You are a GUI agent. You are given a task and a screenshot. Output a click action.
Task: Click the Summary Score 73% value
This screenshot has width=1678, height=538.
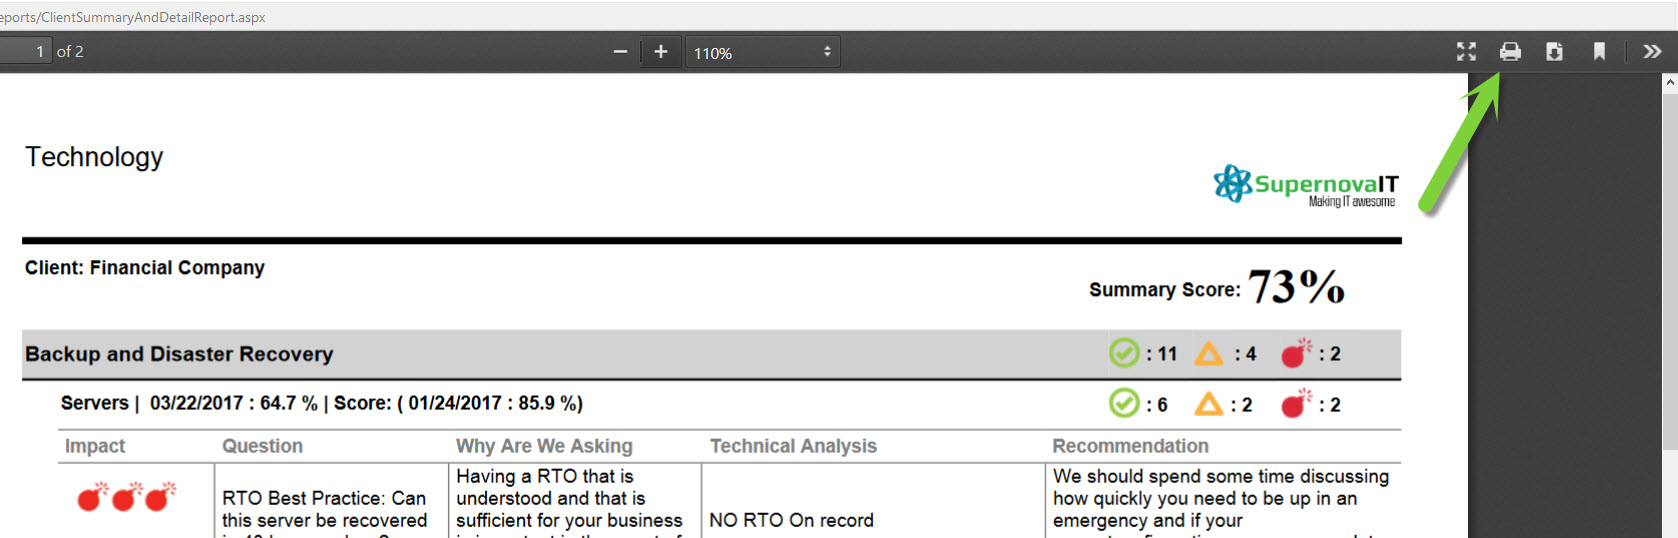[x=1296, y=287]
